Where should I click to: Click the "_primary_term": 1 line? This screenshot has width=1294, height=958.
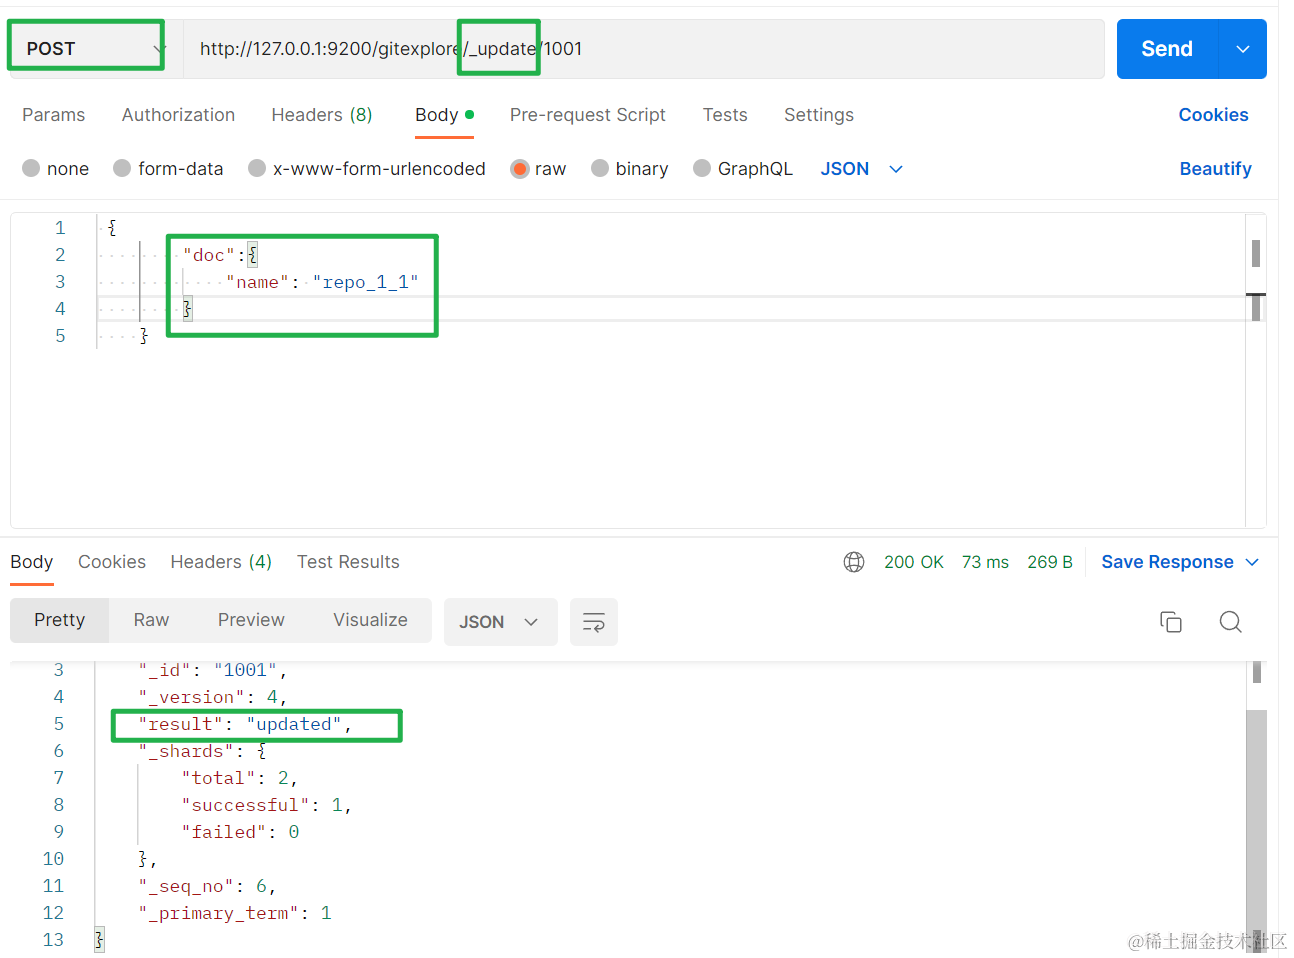tap(235, 913)
